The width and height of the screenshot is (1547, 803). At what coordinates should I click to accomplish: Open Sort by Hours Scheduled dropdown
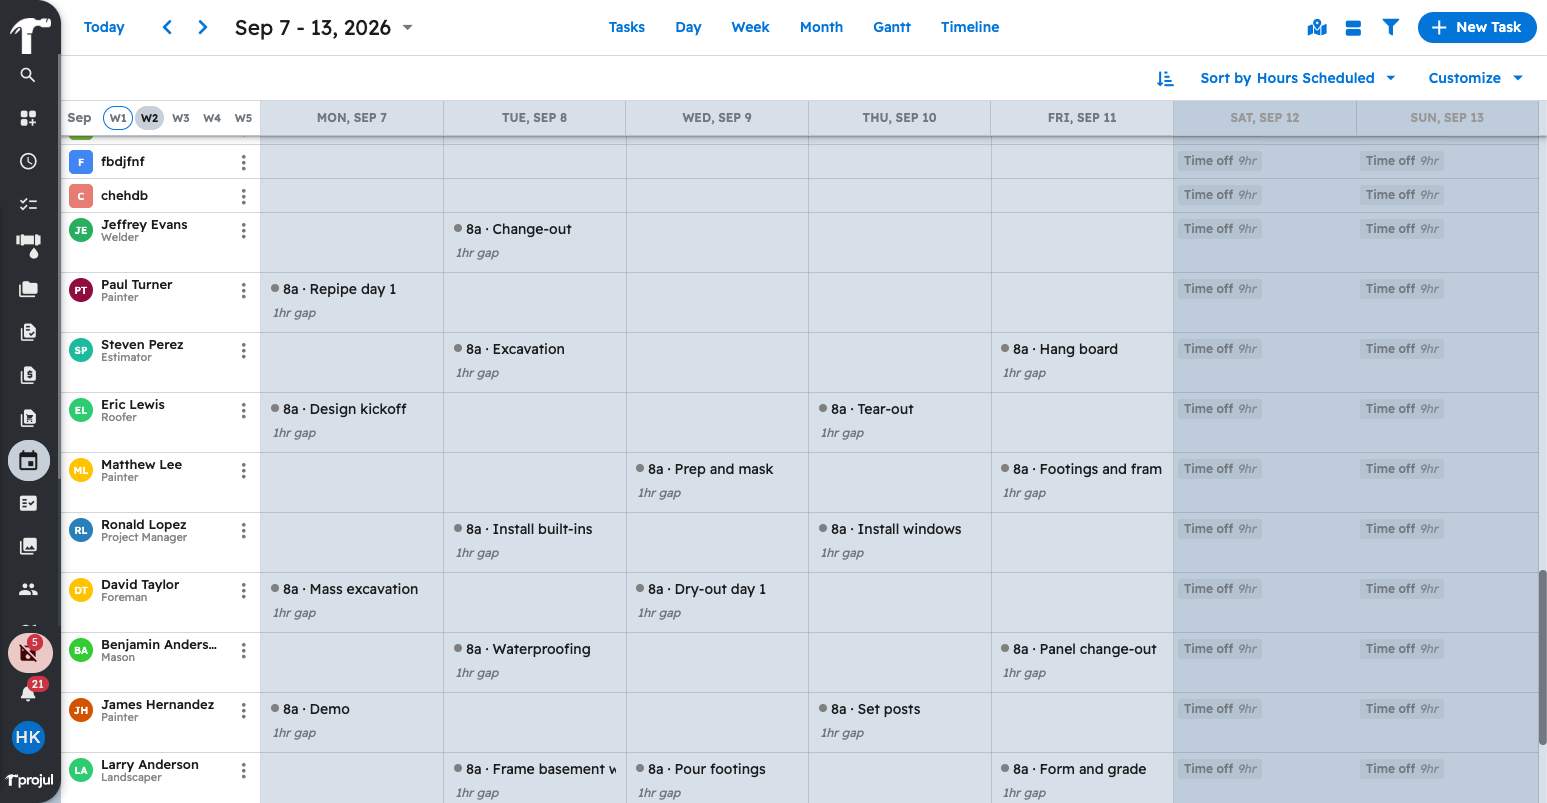click(1297, 78)
